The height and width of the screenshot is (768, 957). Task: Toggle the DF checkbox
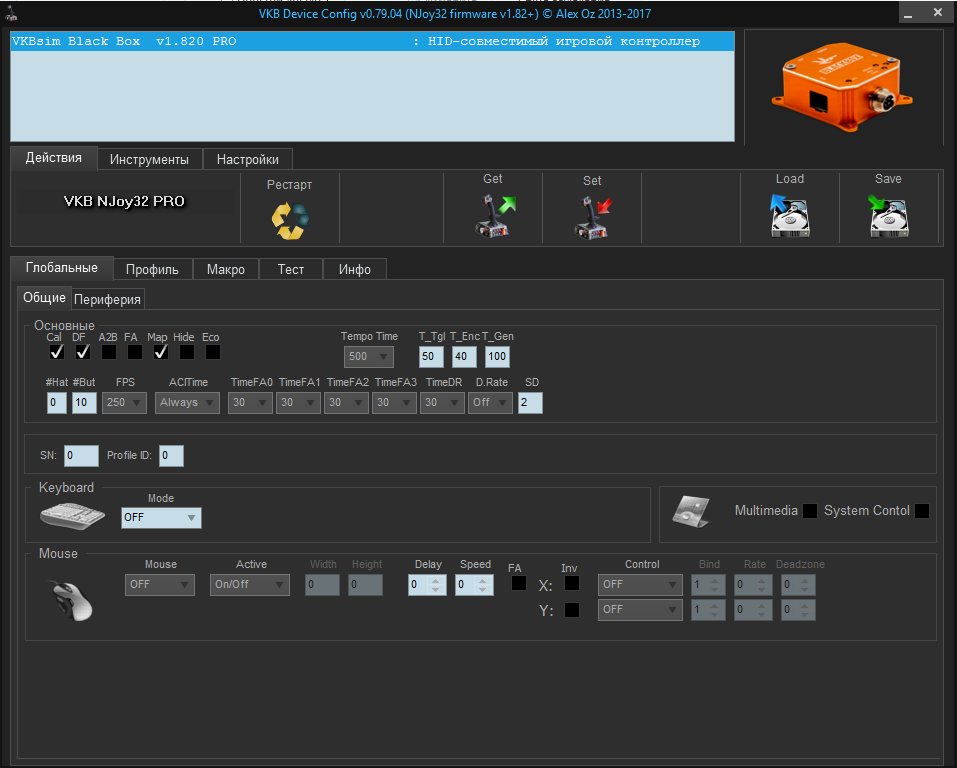coord(82,352)
